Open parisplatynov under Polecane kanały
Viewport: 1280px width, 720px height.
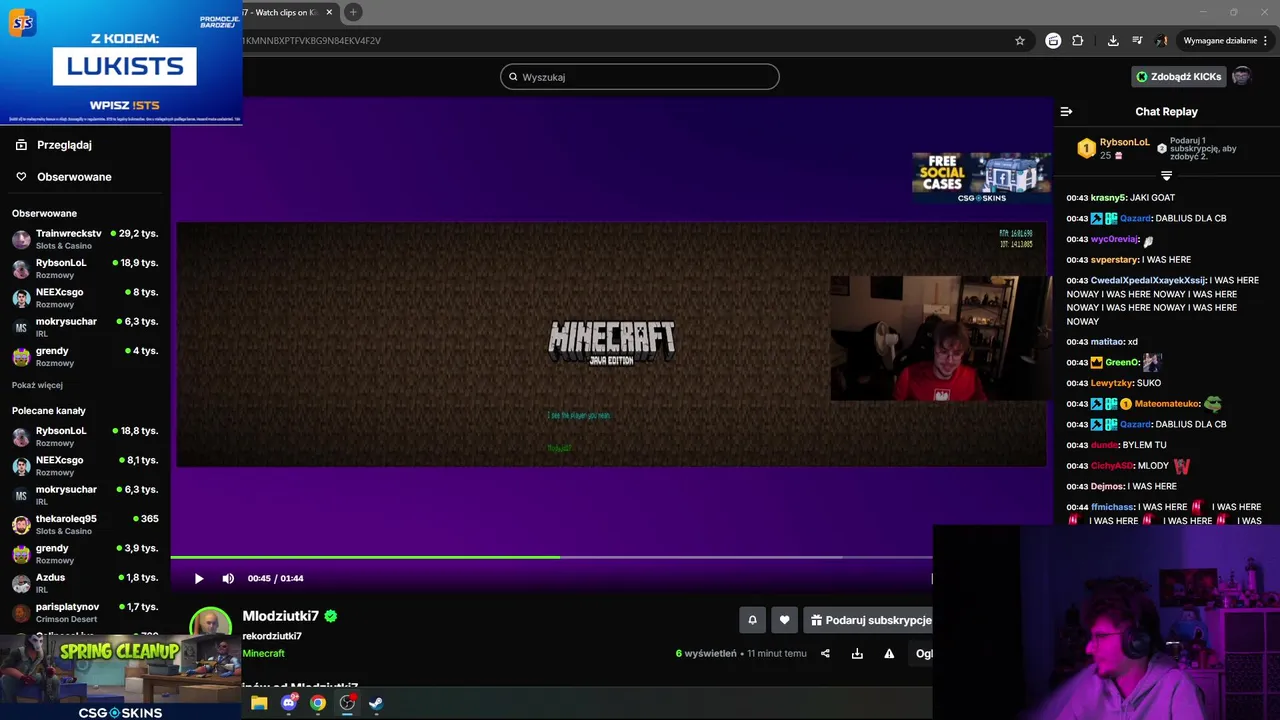coord(85,612)
